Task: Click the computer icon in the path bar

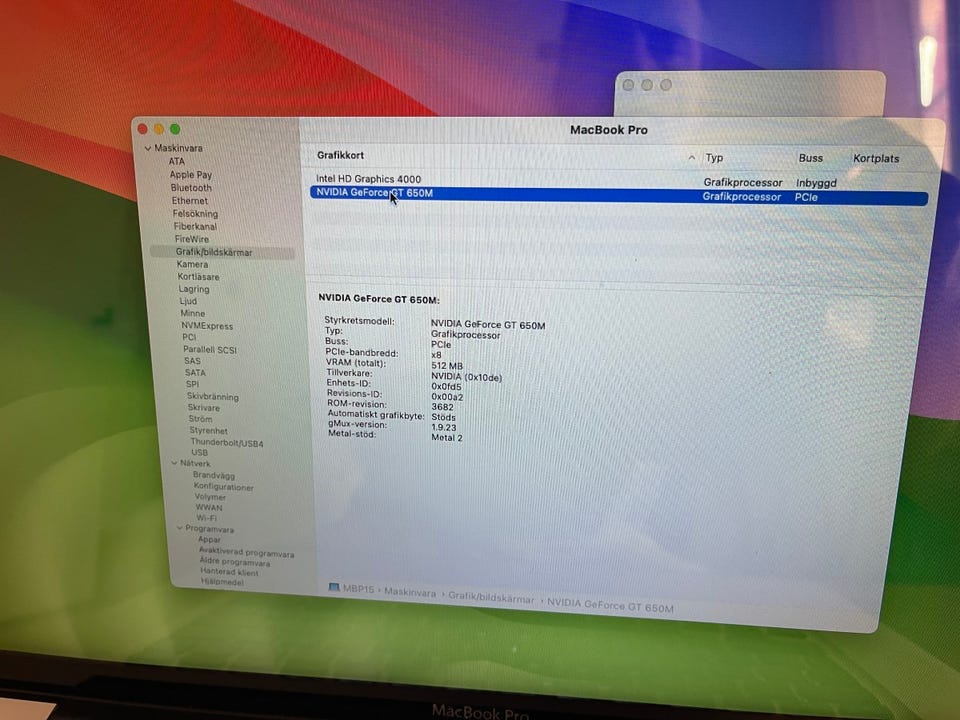Action: point(334,587)
